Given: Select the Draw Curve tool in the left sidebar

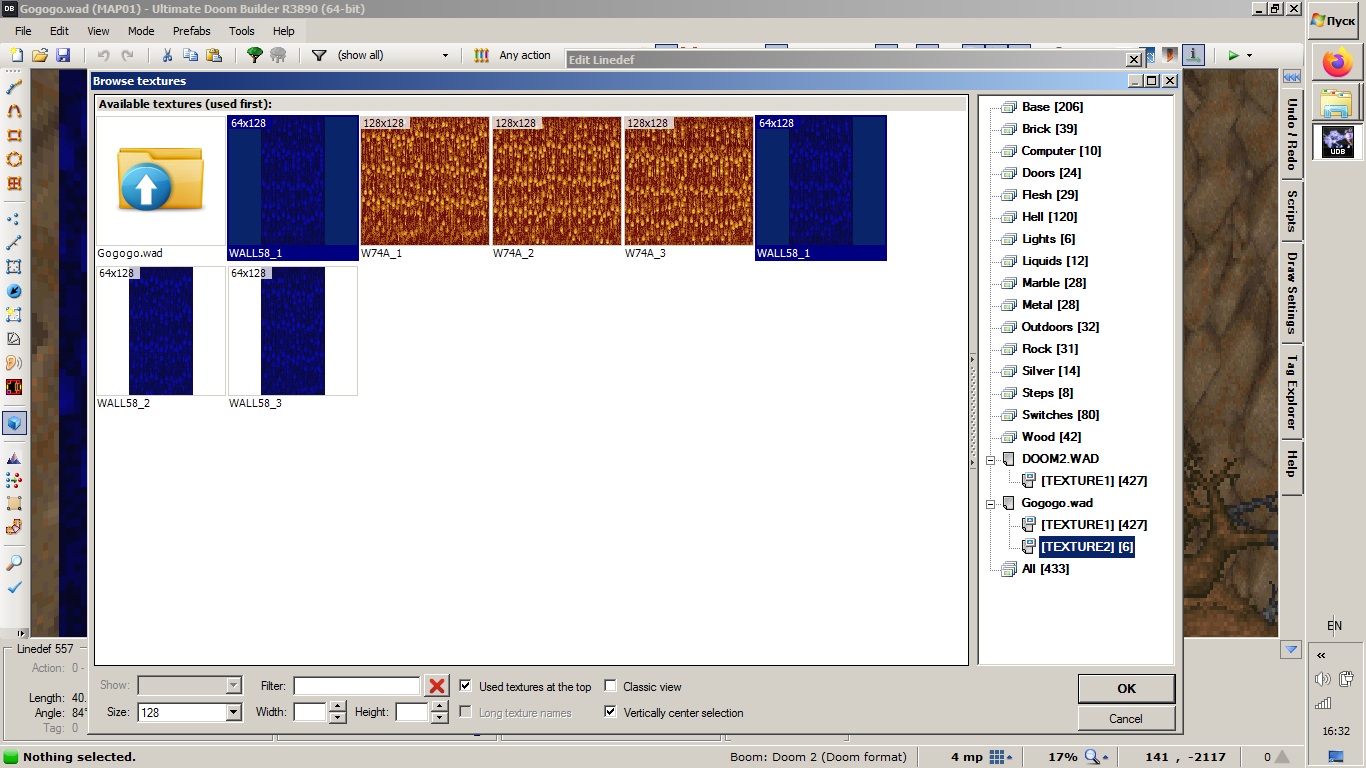Looking at the screenshot, I should click(x=14, y=112).
